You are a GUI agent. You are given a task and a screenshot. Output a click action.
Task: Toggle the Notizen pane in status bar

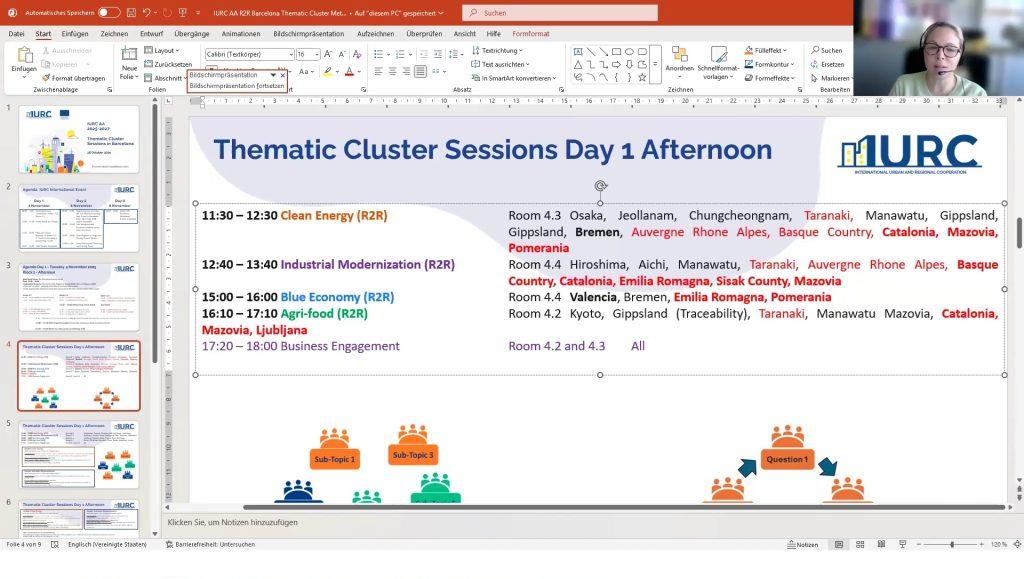[804, 544]
